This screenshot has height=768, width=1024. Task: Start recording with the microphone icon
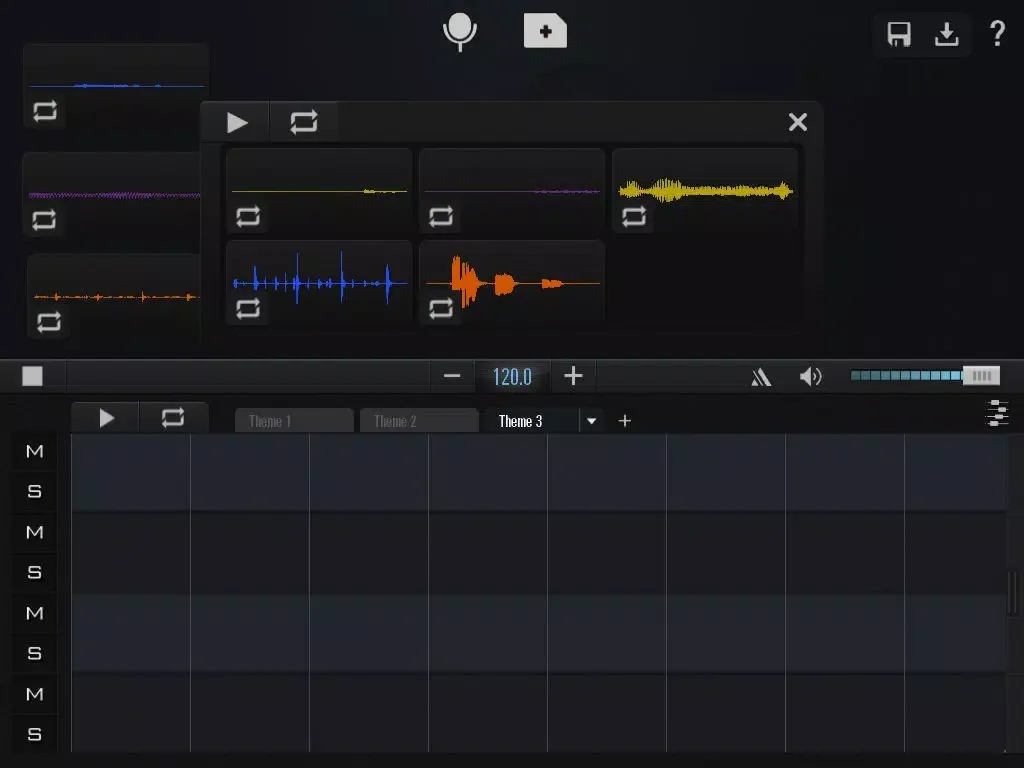point(460,32)
